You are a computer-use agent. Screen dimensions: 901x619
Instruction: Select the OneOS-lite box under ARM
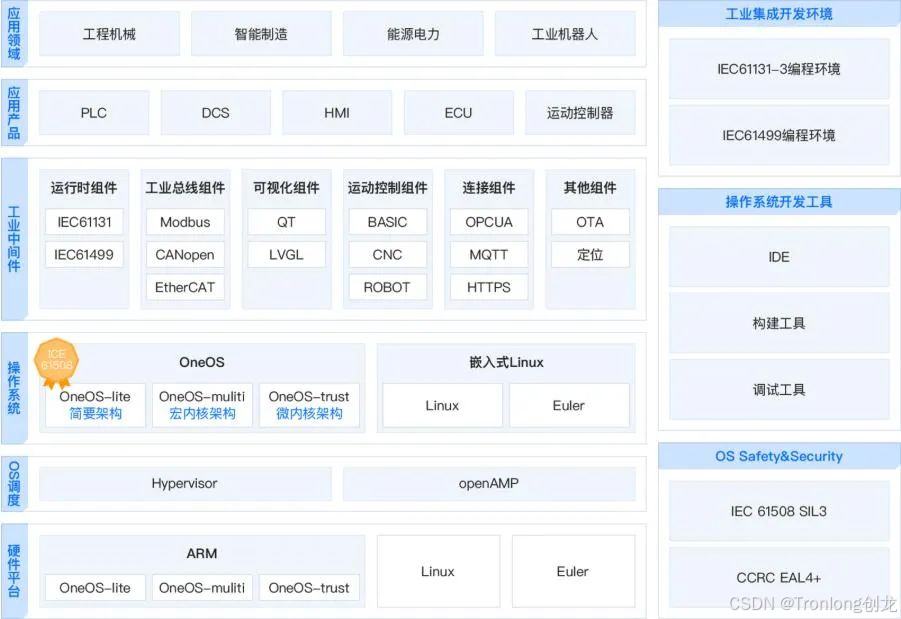coord(95,588)
